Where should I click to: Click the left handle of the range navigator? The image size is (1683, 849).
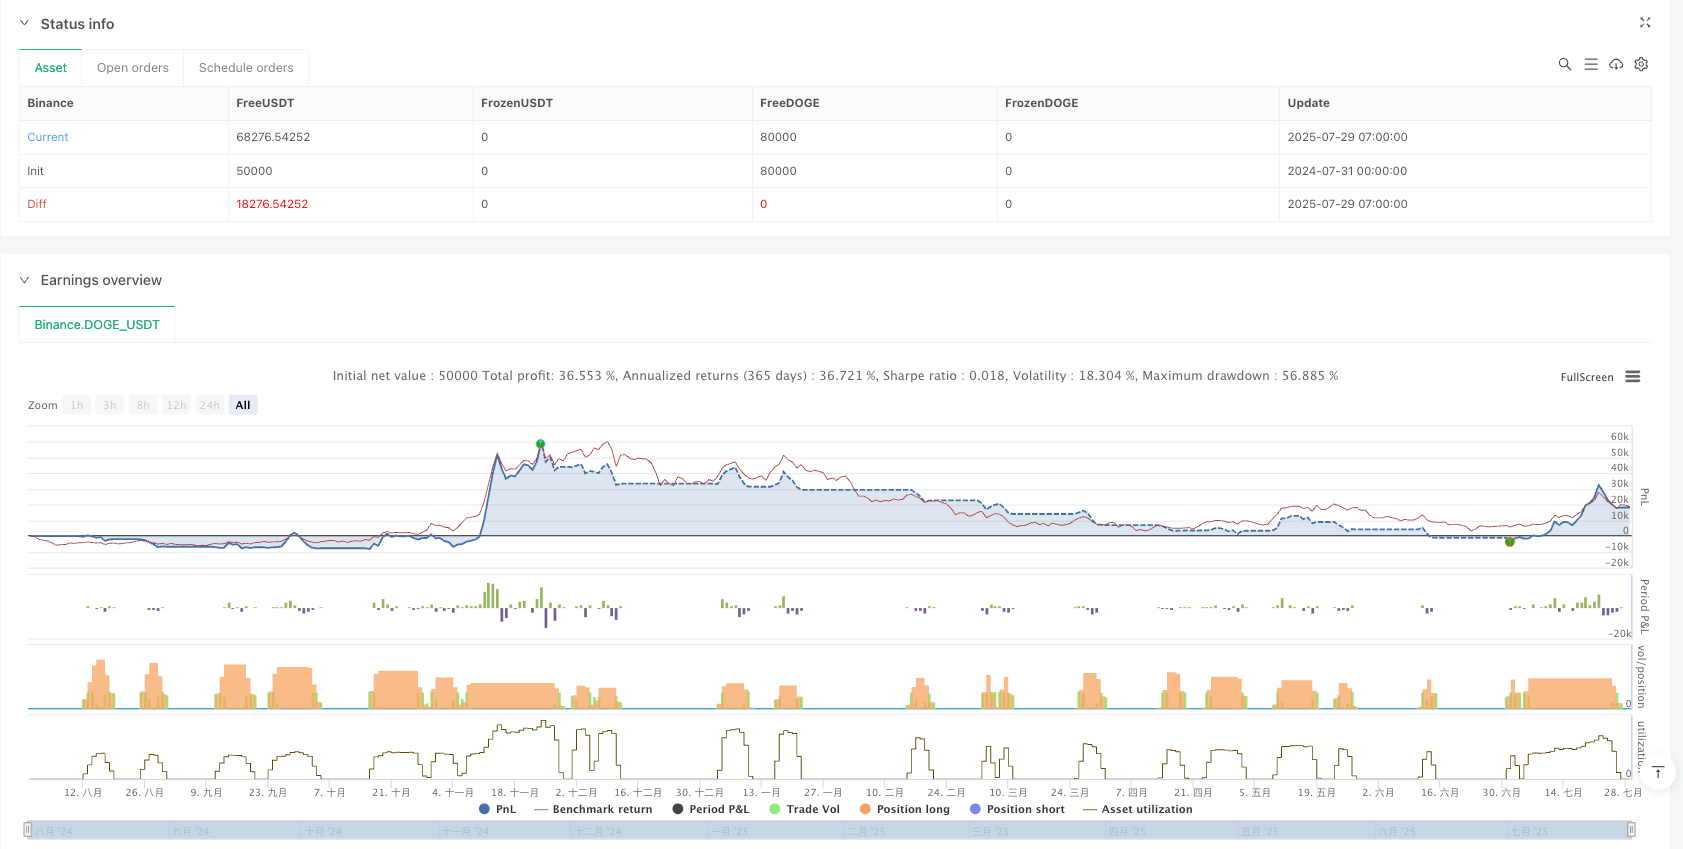click(x=28, y=829)
